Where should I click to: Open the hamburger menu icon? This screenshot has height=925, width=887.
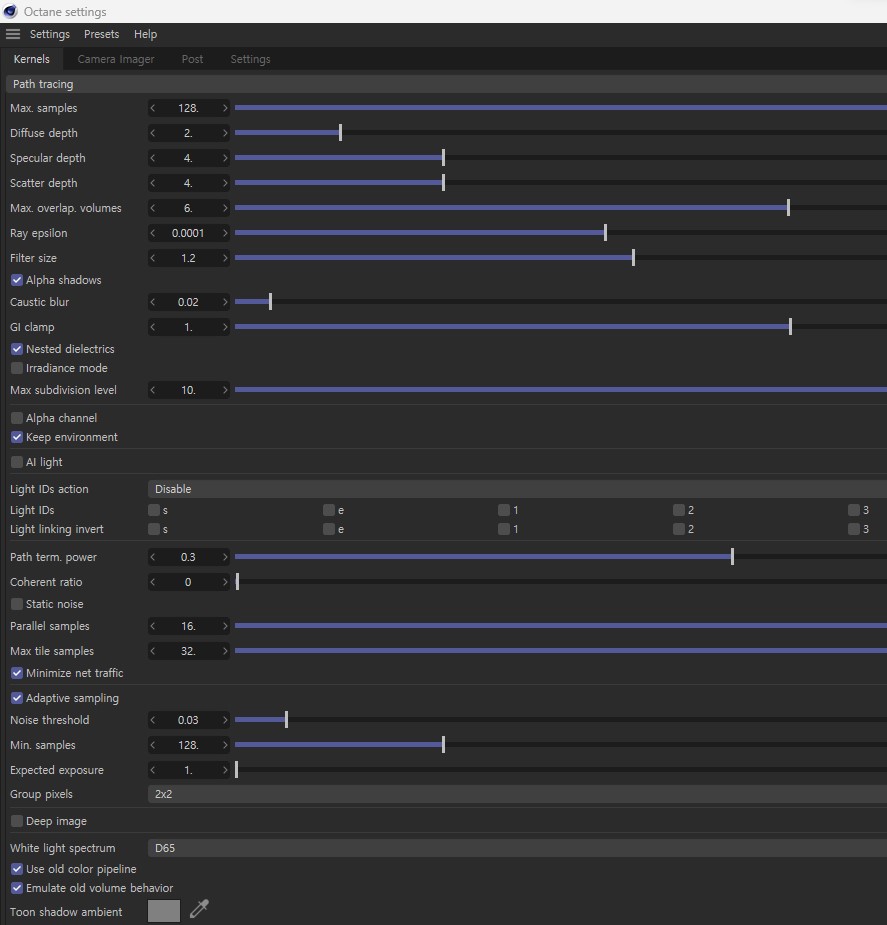(x=13, y=34)
